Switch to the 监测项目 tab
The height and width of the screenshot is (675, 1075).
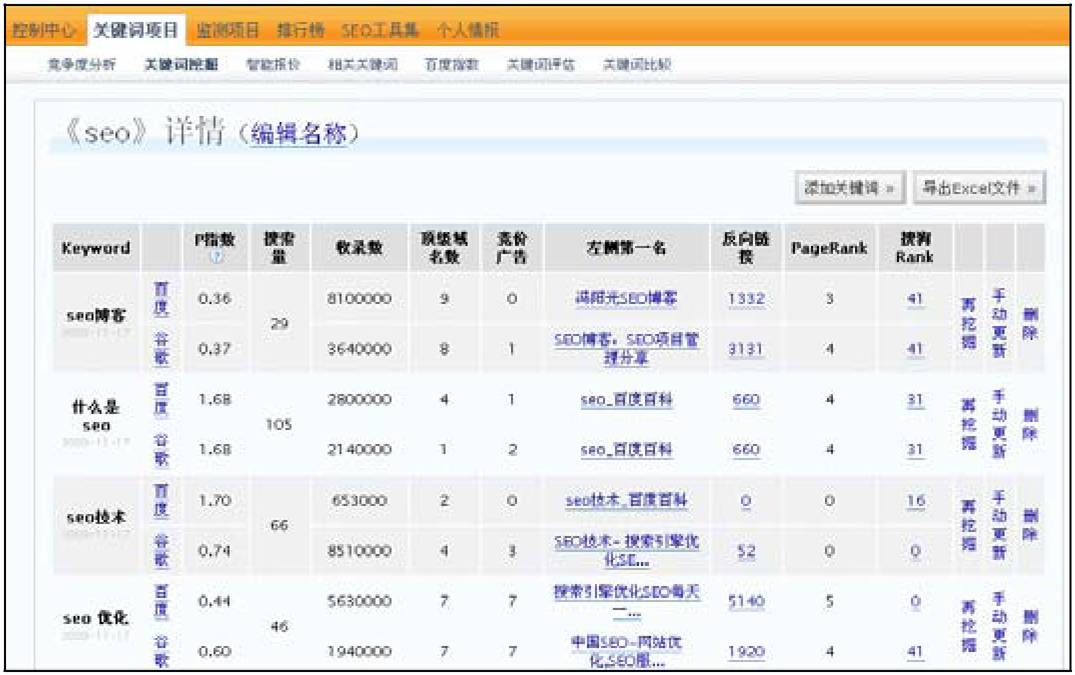(x=228, y=30)
